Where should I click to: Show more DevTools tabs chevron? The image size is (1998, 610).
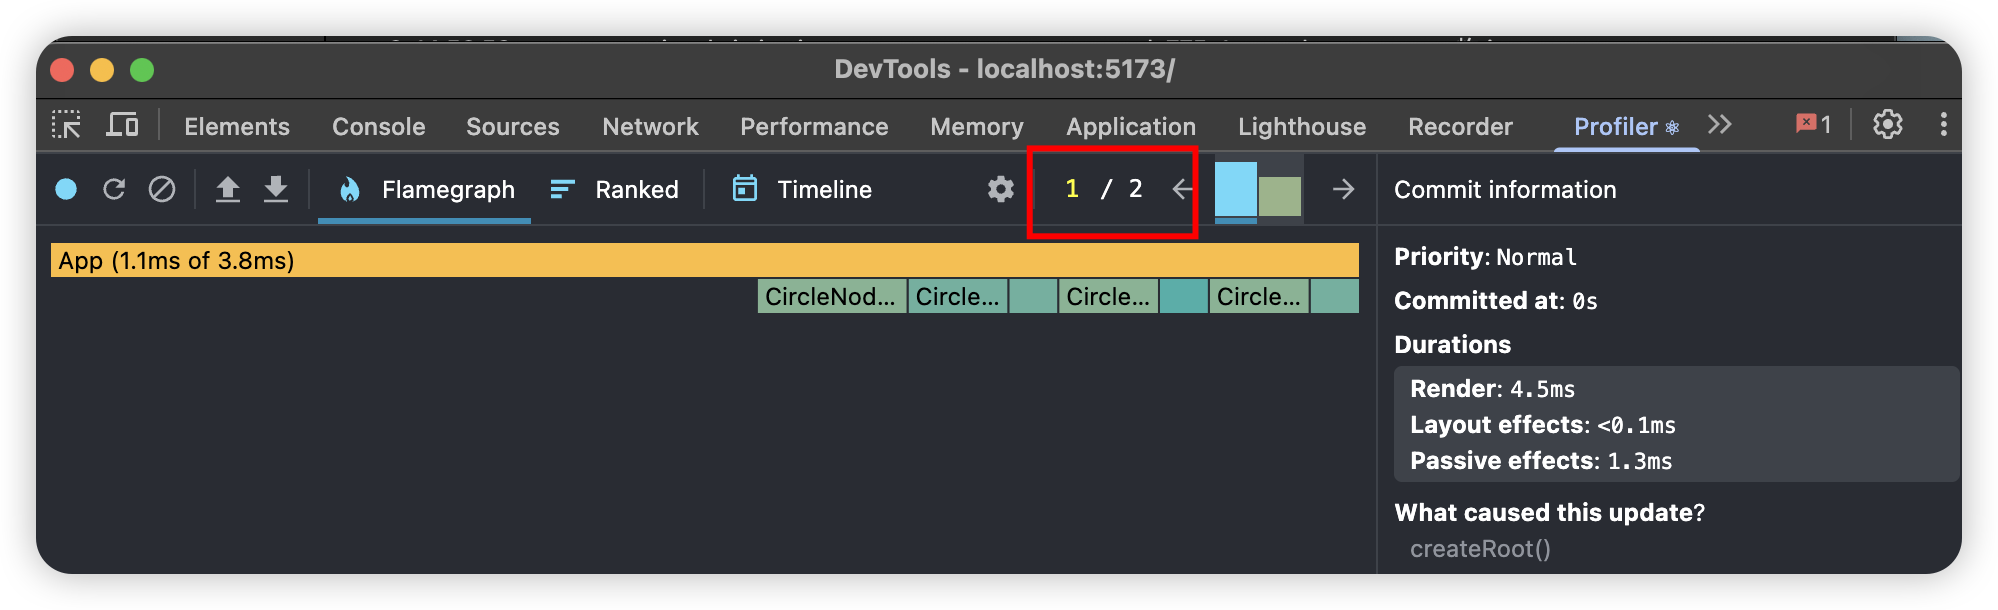click(x=1719, y=125)
